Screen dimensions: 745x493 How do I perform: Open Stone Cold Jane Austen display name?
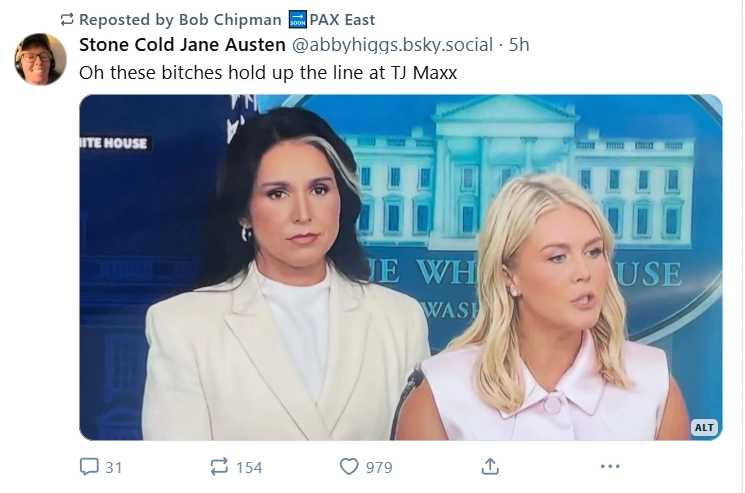(x=182, y=45)
